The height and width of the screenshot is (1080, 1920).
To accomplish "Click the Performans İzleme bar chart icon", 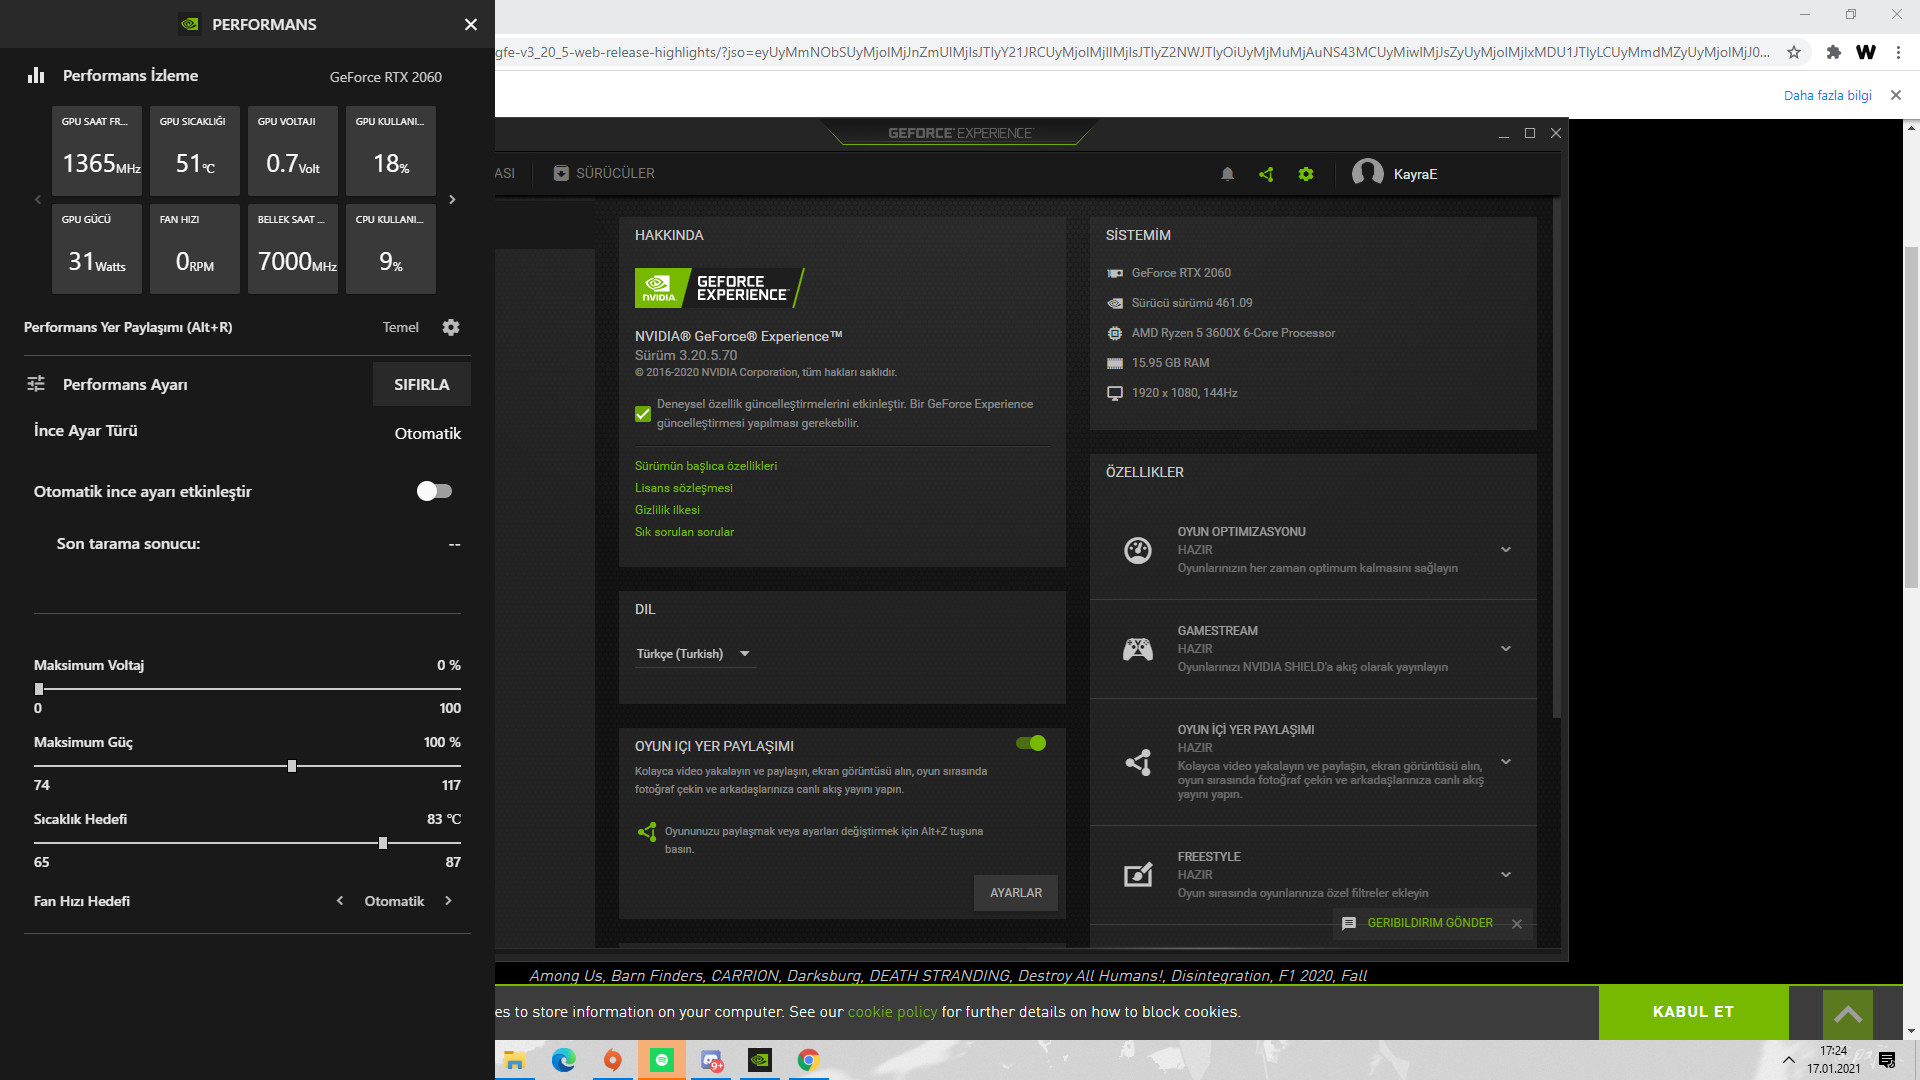I will pos(36,75).
